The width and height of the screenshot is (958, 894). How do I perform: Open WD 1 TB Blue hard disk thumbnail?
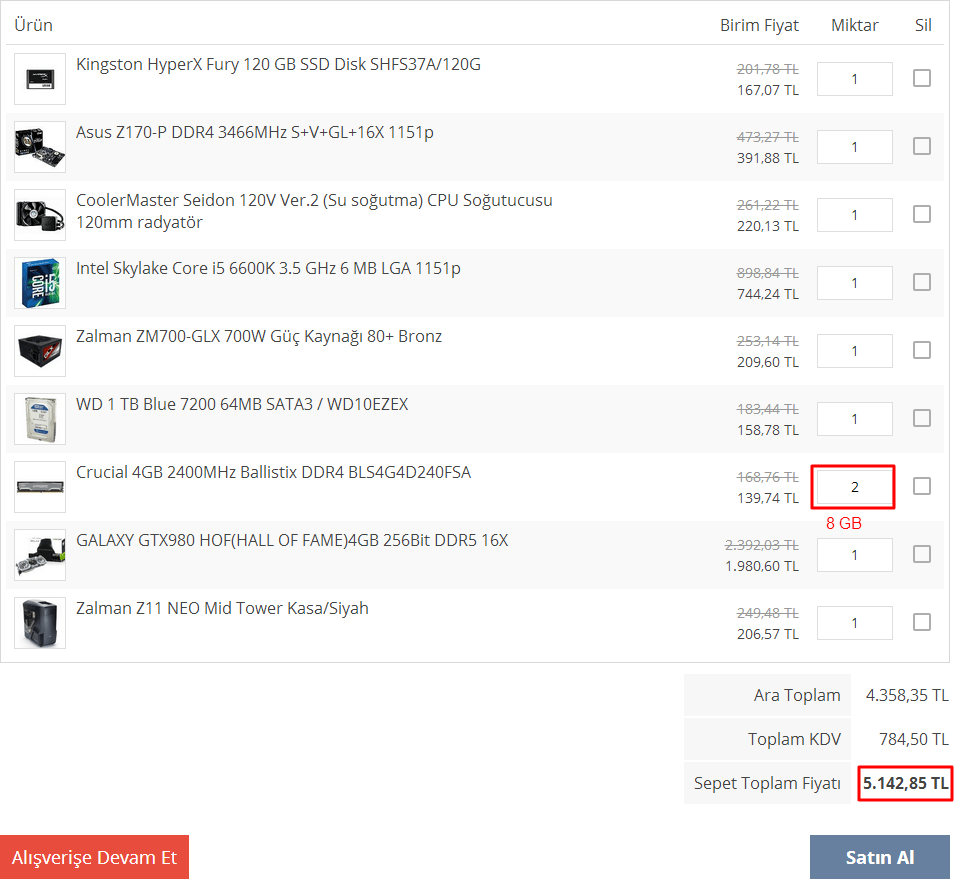tap(40, 419)
